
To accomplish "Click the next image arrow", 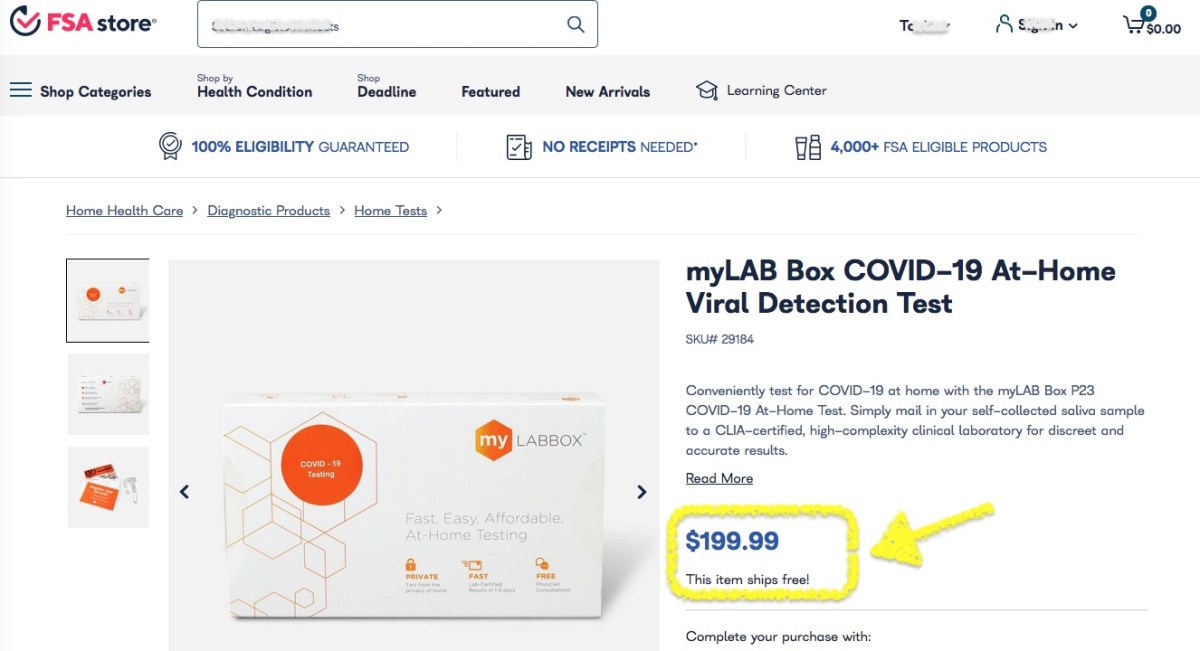I will coord(641,491).
